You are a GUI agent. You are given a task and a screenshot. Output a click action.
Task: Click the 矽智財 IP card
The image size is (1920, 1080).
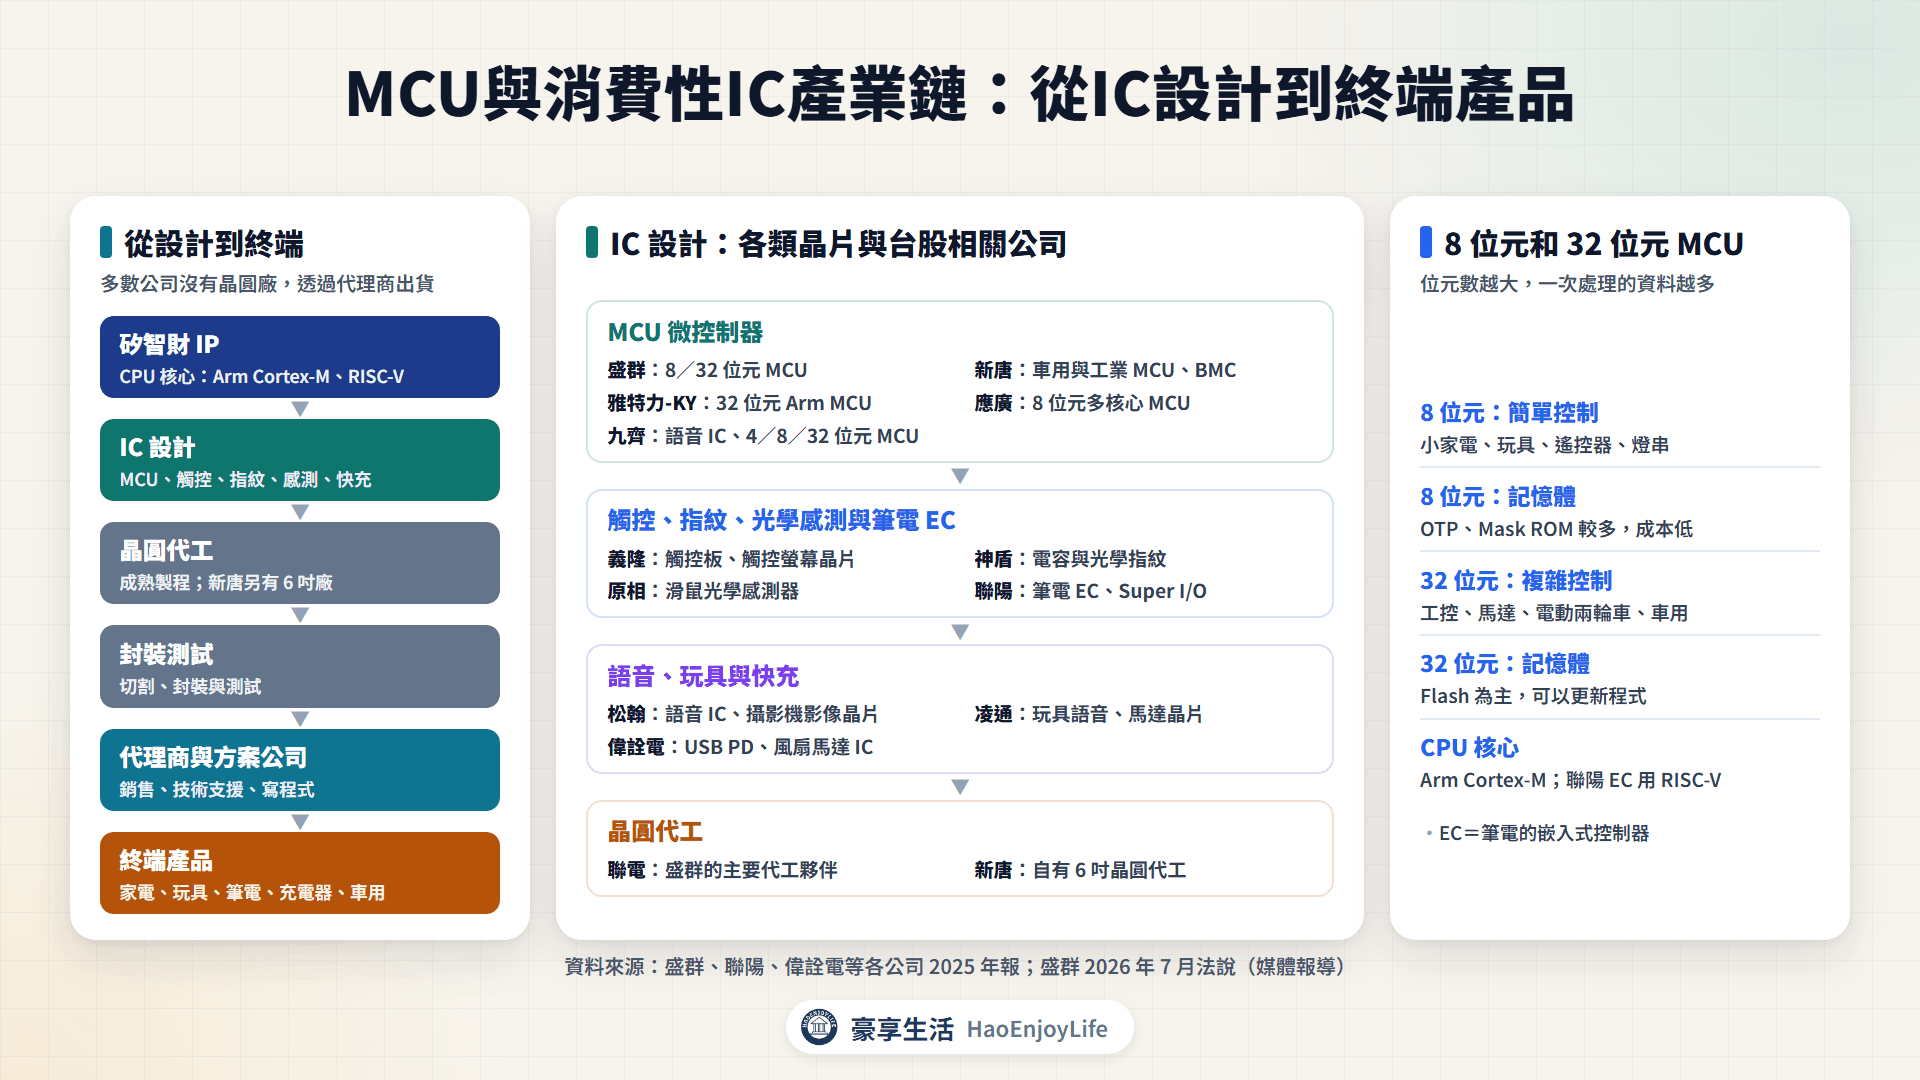[300, 357]
